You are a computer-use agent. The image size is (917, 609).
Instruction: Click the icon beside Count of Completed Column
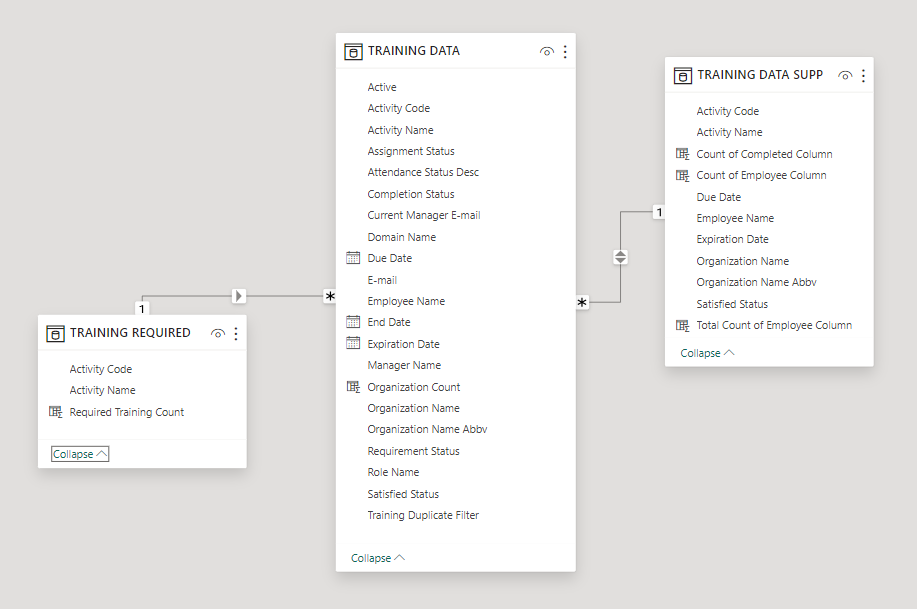pyautogui.click(x=682, y=154)
